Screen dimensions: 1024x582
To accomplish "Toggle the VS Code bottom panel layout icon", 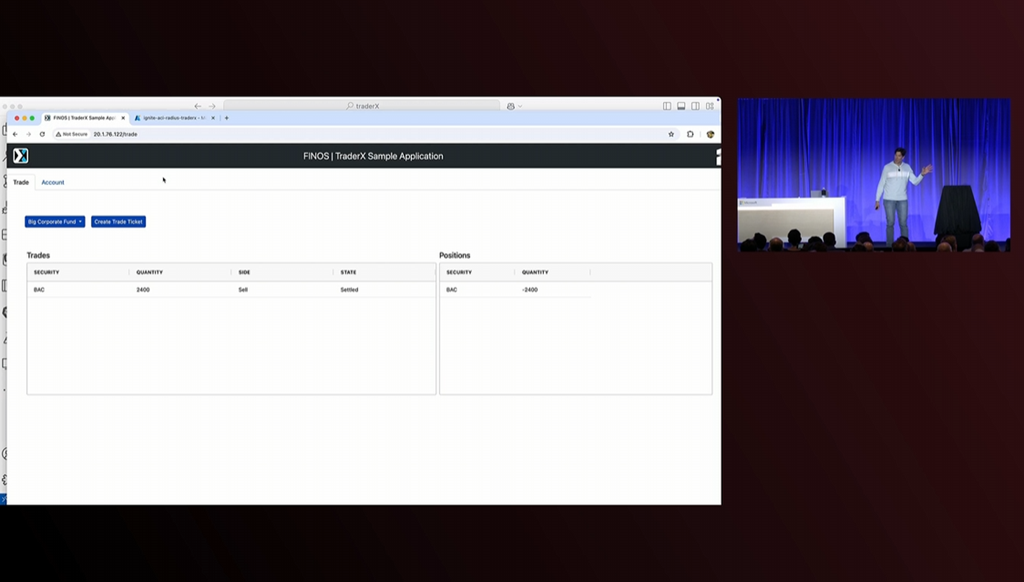I will [681, 106].
